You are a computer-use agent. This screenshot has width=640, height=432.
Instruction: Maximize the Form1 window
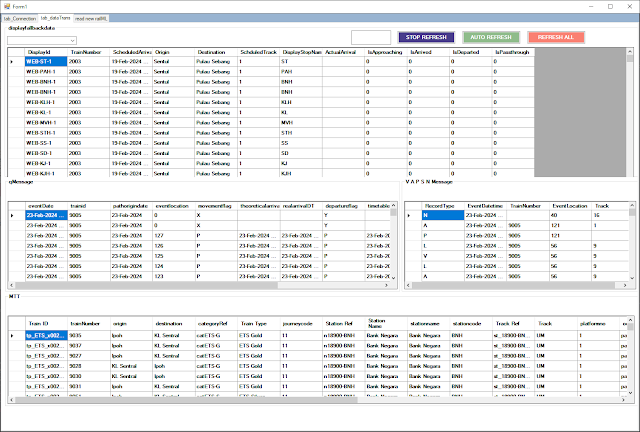tap(611, 7)
